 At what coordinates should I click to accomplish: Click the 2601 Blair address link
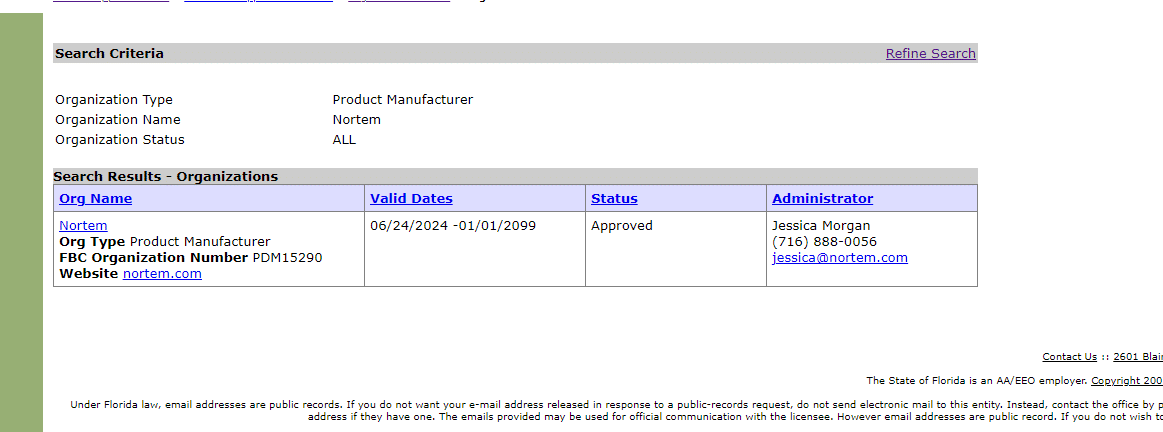tap(1138, 357)
